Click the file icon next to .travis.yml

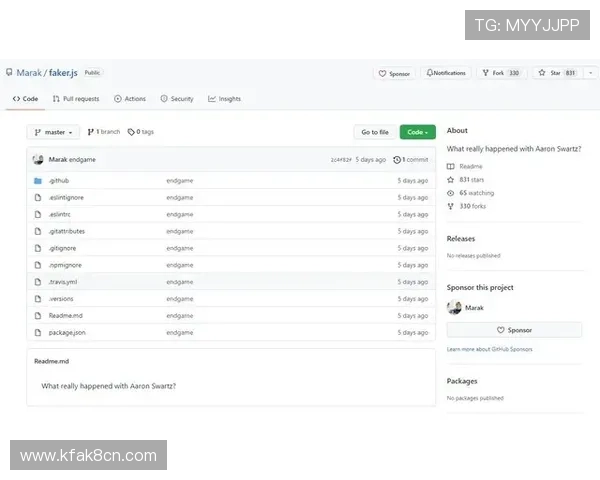click(38, 282)
